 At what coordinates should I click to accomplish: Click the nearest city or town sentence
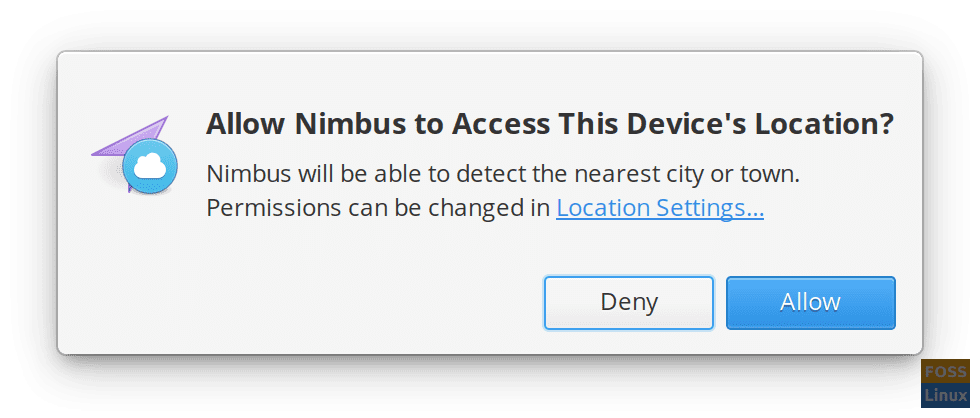pos(503,174)
